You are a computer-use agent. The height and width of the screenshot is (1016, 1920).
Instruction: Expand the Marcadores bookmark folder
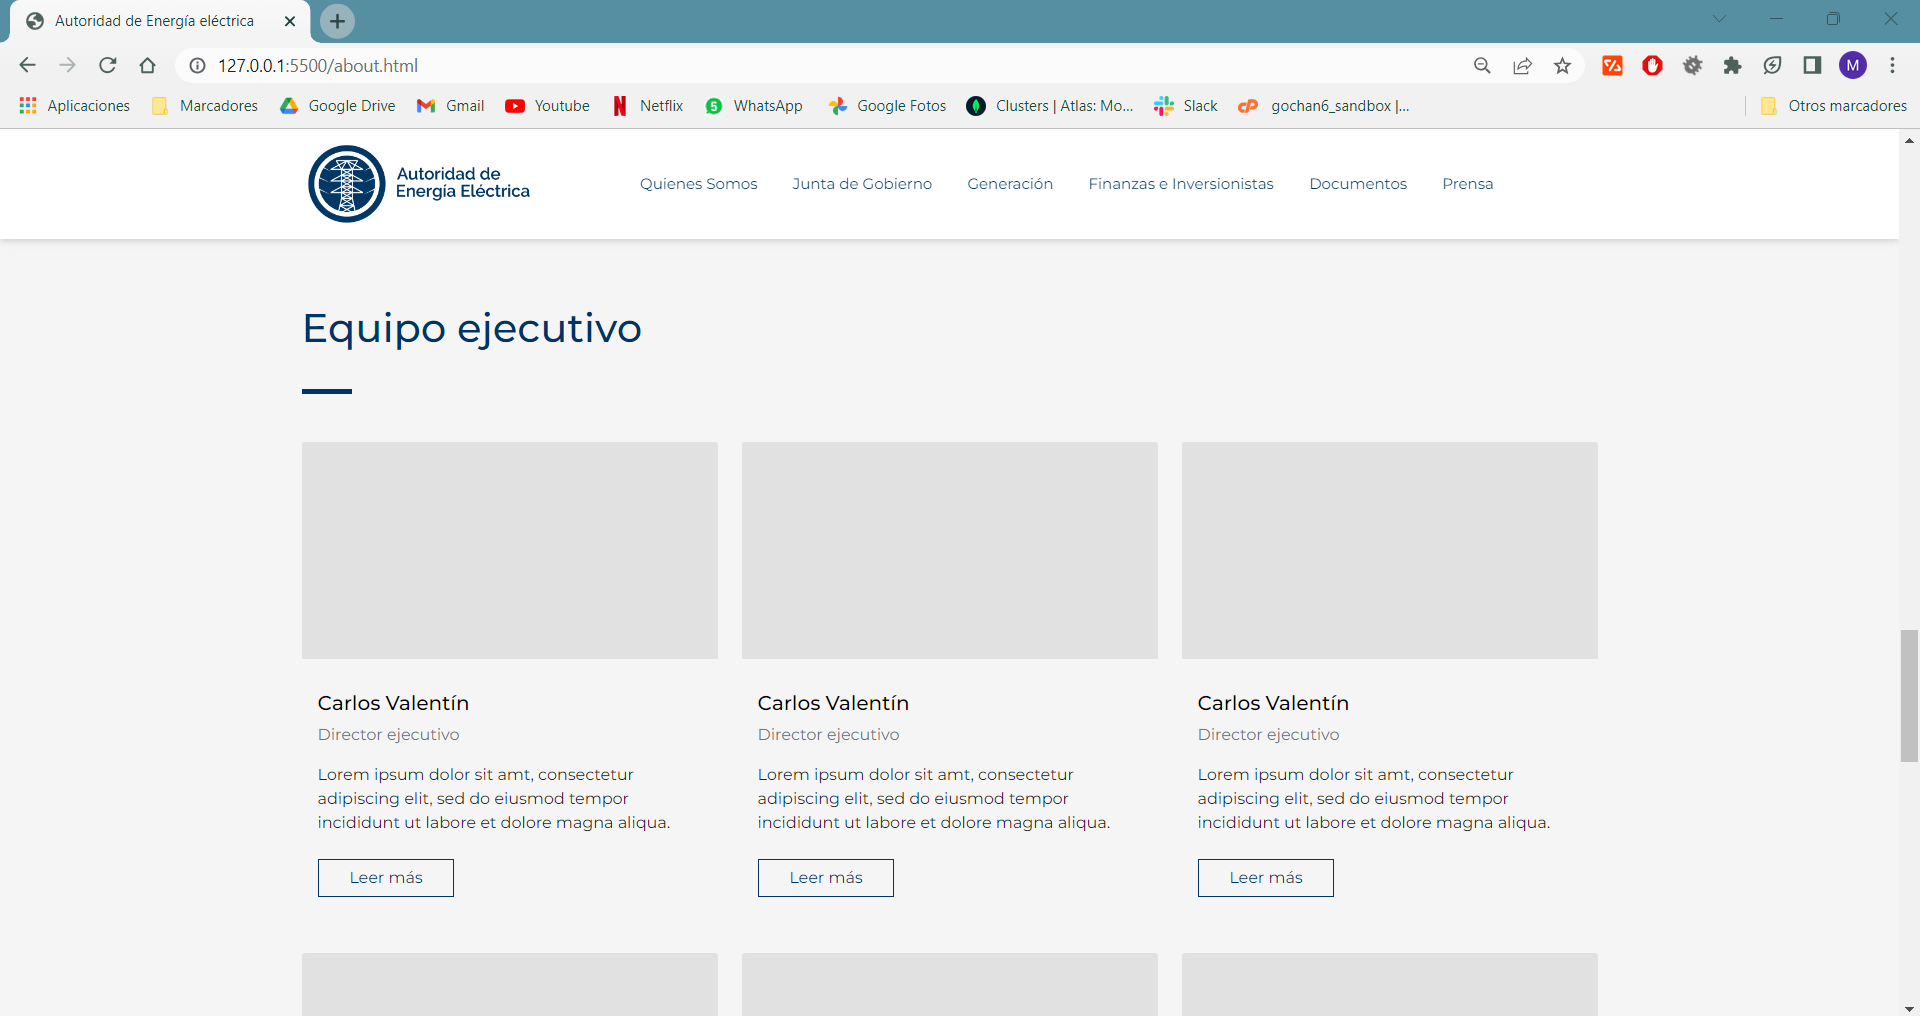coord(205,106)
